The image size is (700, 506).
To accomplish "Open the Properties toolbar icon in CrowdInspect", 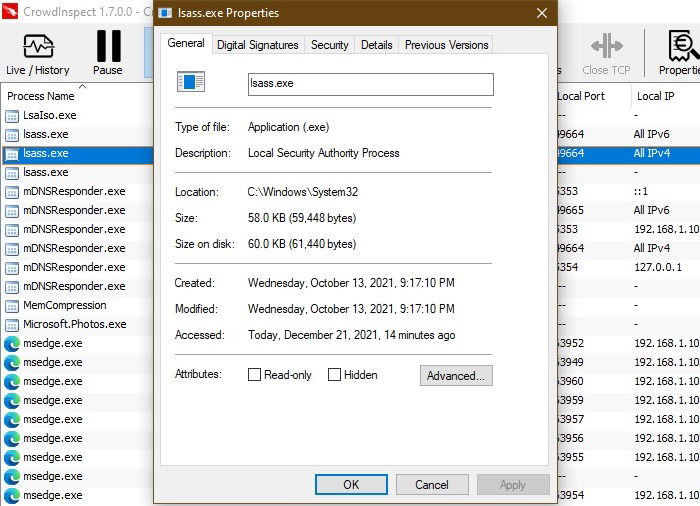I will click(683, 45).
